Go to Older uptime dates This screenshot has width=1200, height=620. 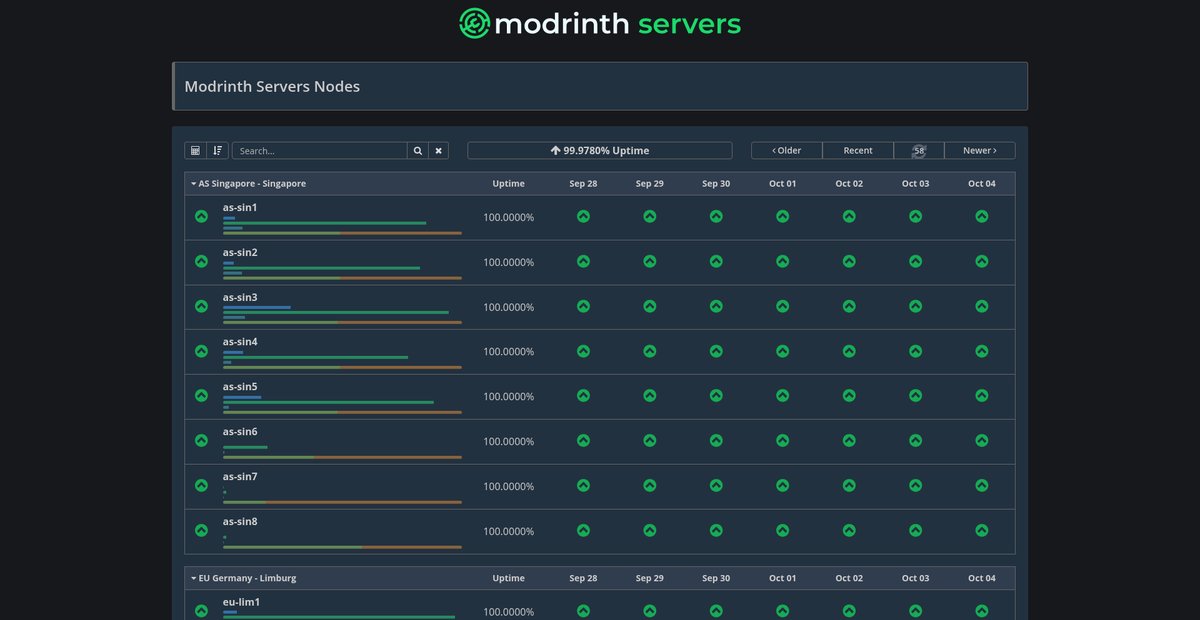point(787,150)
